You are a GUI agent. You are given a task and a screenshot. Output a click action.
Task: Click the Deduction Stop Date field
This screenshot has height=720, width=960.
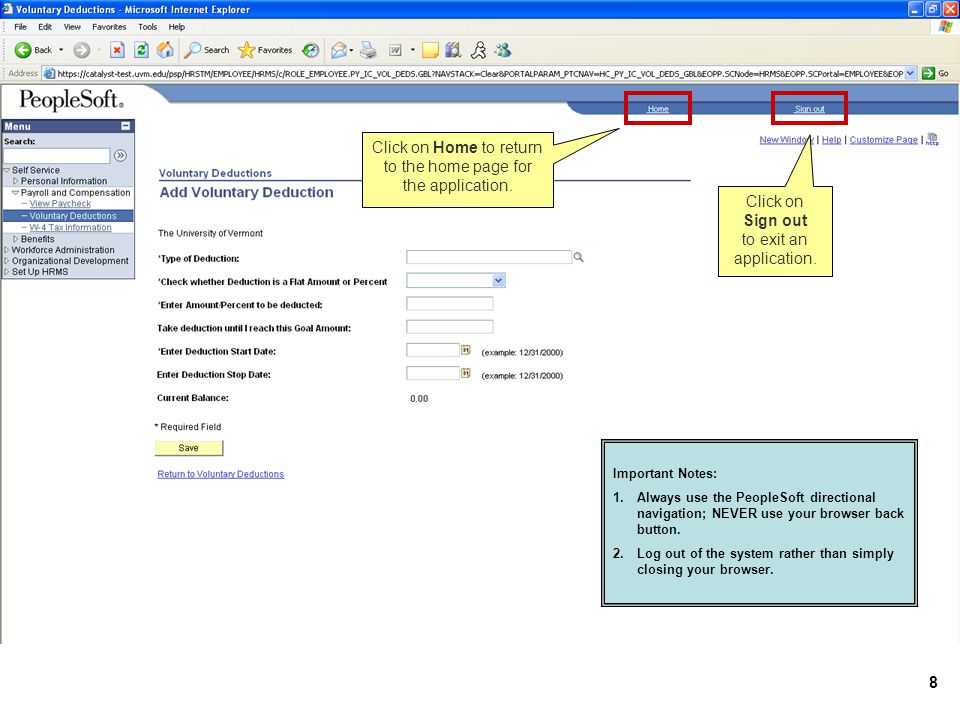pyautogui.click(x=433, y=373)
